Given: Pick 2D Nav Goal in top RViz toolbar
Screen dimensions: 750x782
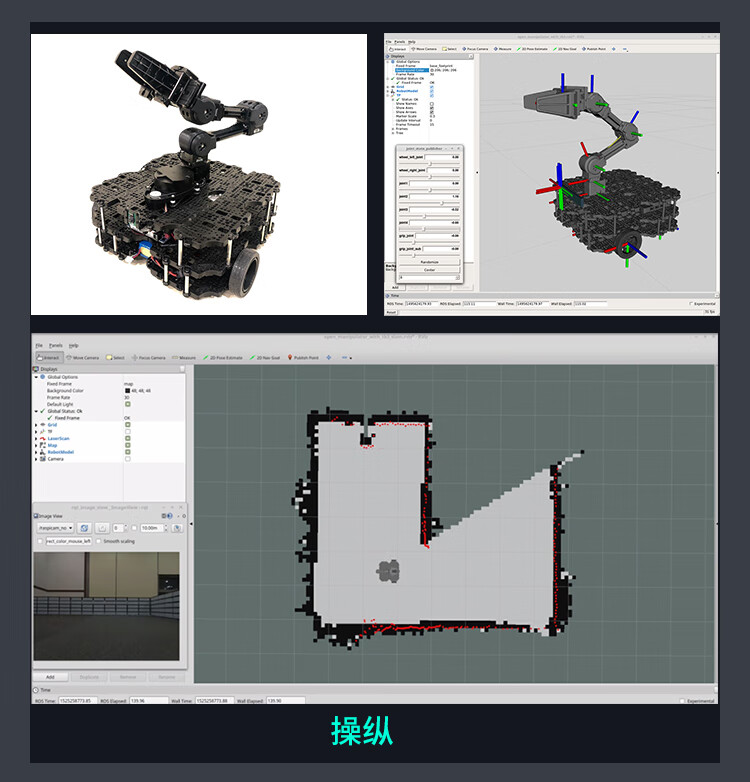Looking at the screenshot, I should 564,49.
